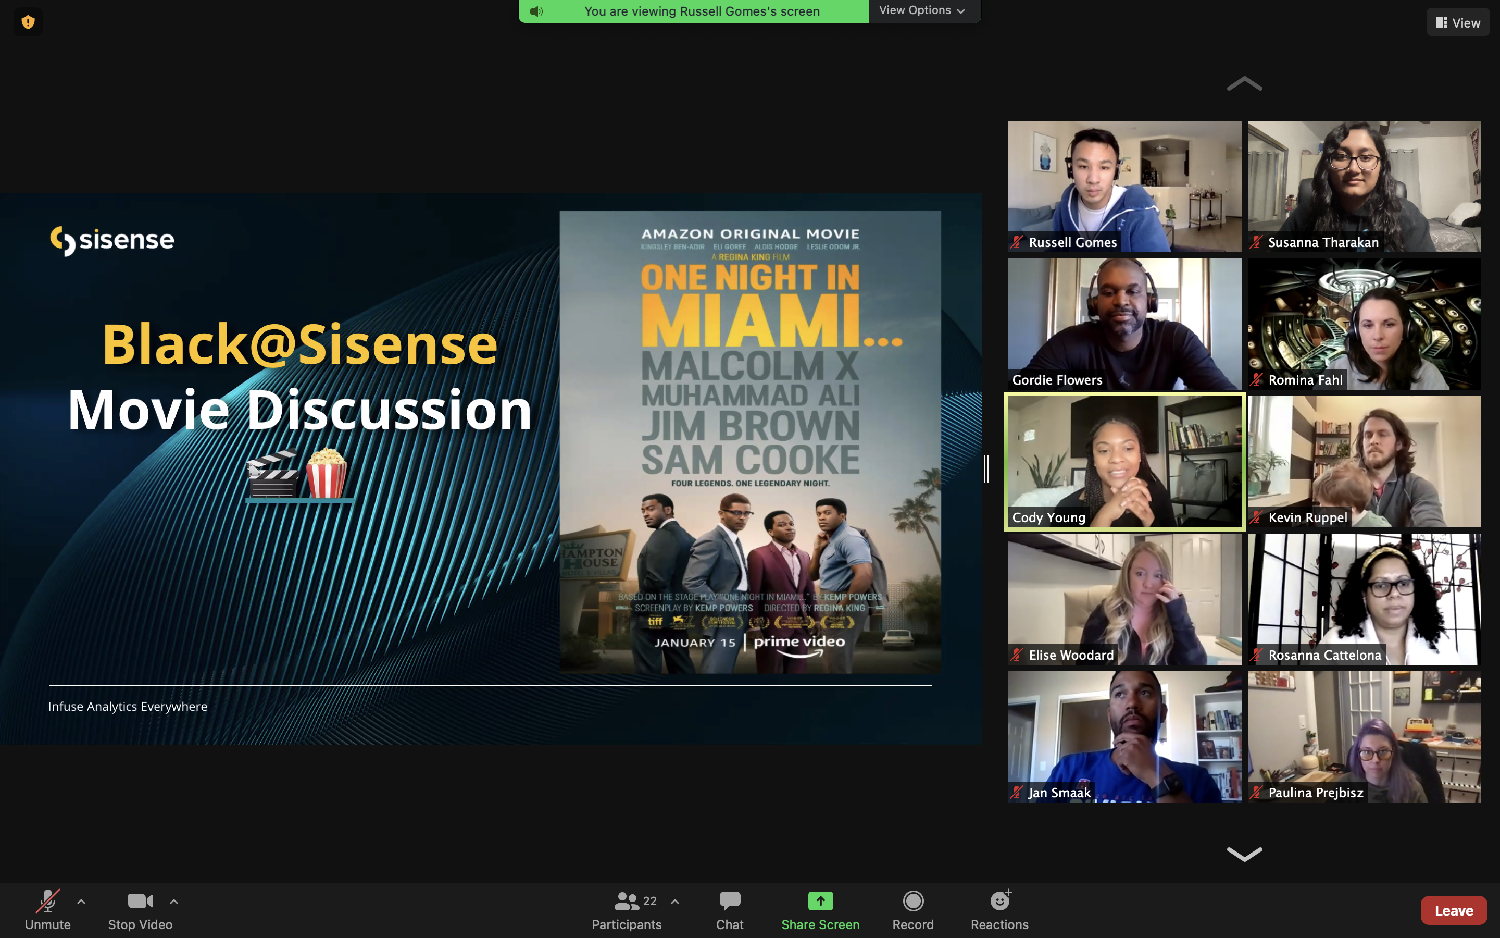This screenshot has width=1500, height=938.
Task: Click the encryption shield icon
Action: tap(28, 22)
